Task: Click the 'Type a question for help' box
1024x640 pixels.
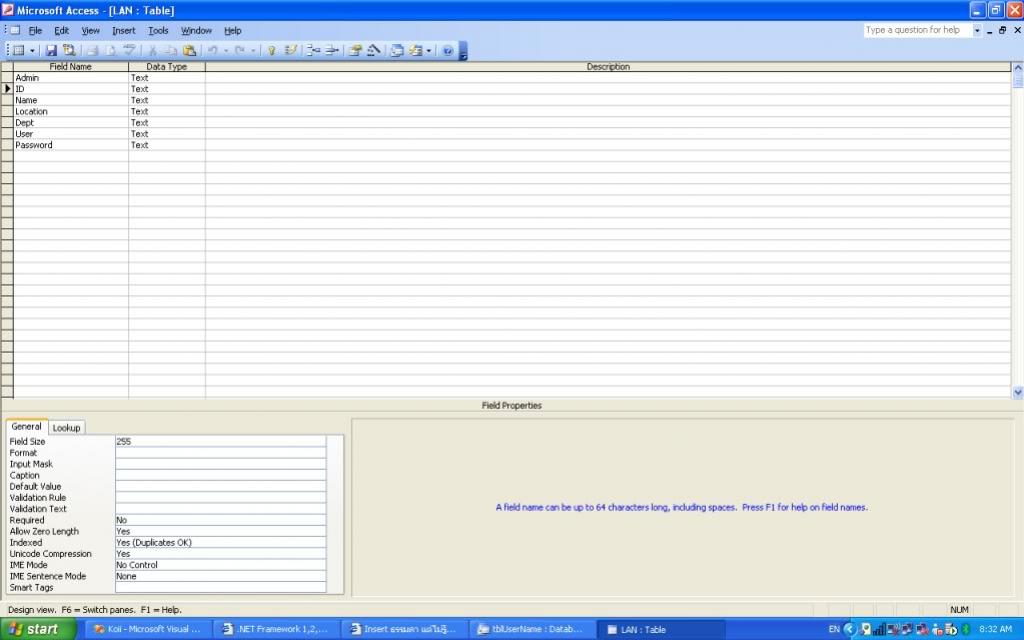Action: point(918,30)
